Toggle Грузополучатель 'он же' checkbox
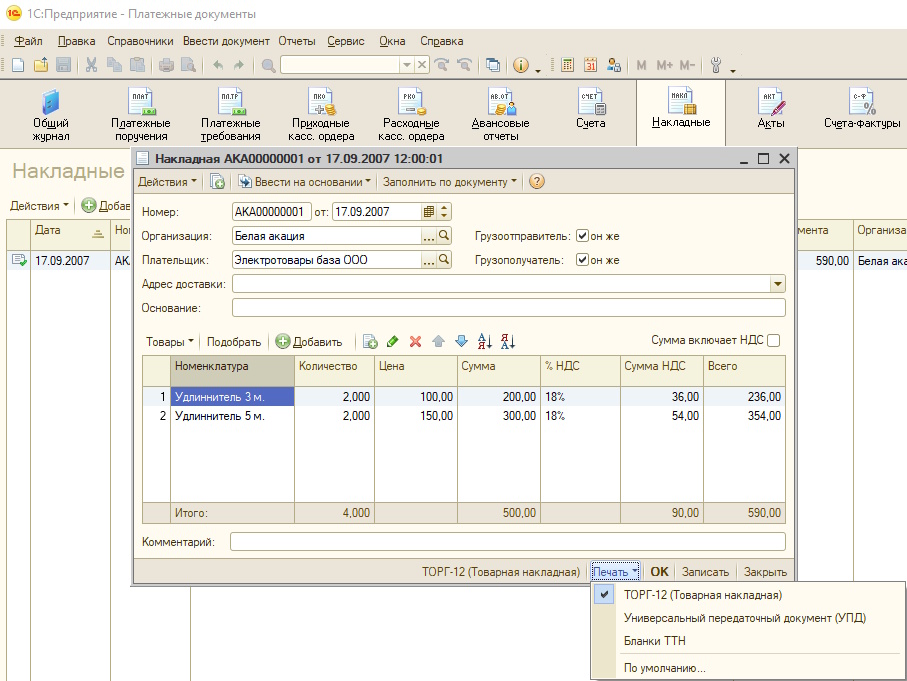The image size is (907, 681). [583, 260]
